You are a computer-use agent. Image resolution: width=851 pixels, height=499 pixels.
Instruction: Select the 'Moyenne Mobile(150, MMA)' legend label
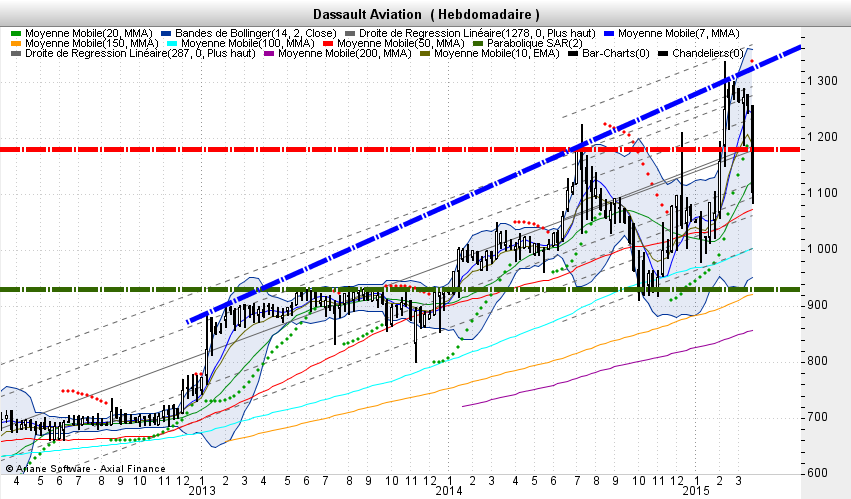92,43
